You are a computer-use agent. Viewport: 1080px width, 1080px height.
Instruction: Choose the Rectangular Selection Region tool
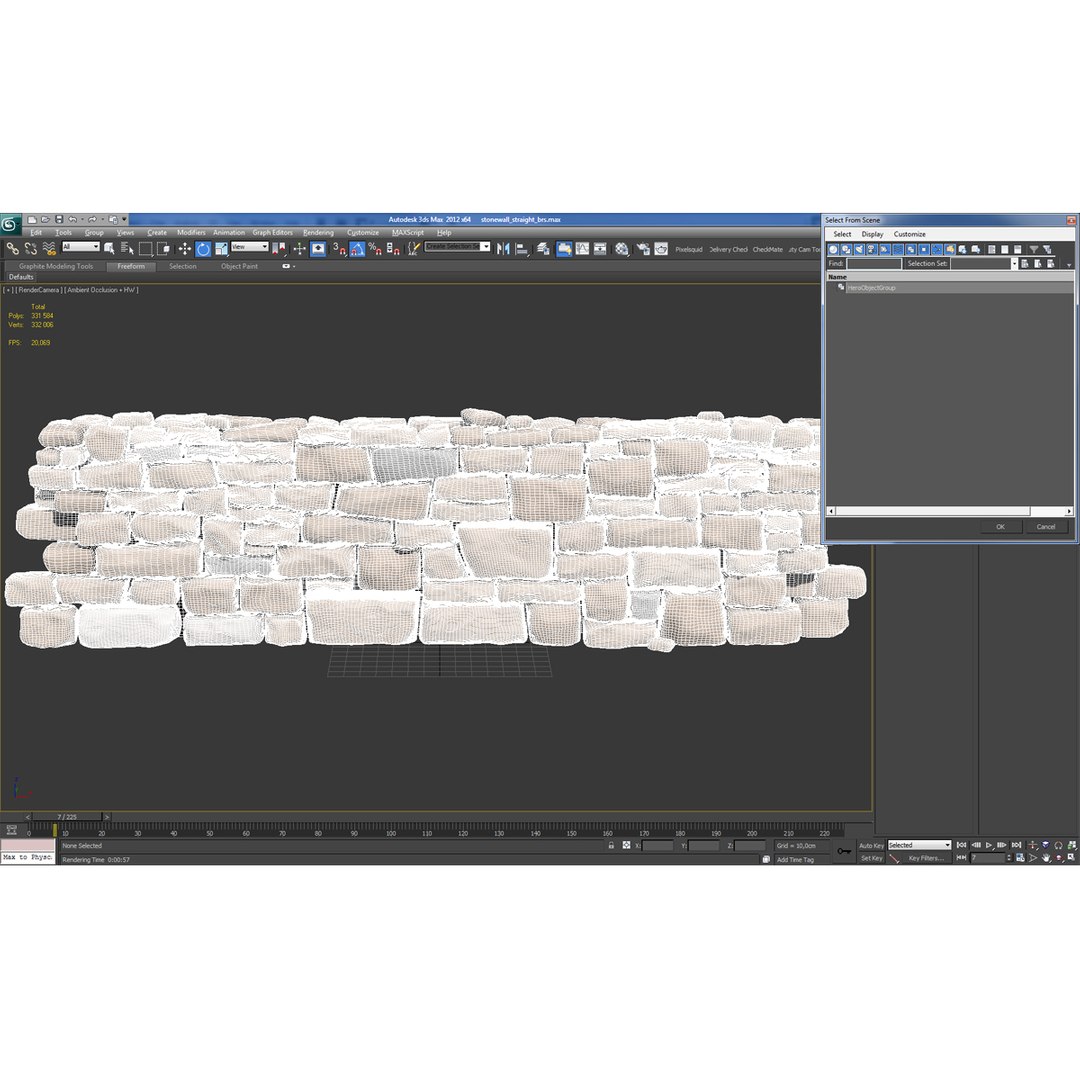coord(145,249)
